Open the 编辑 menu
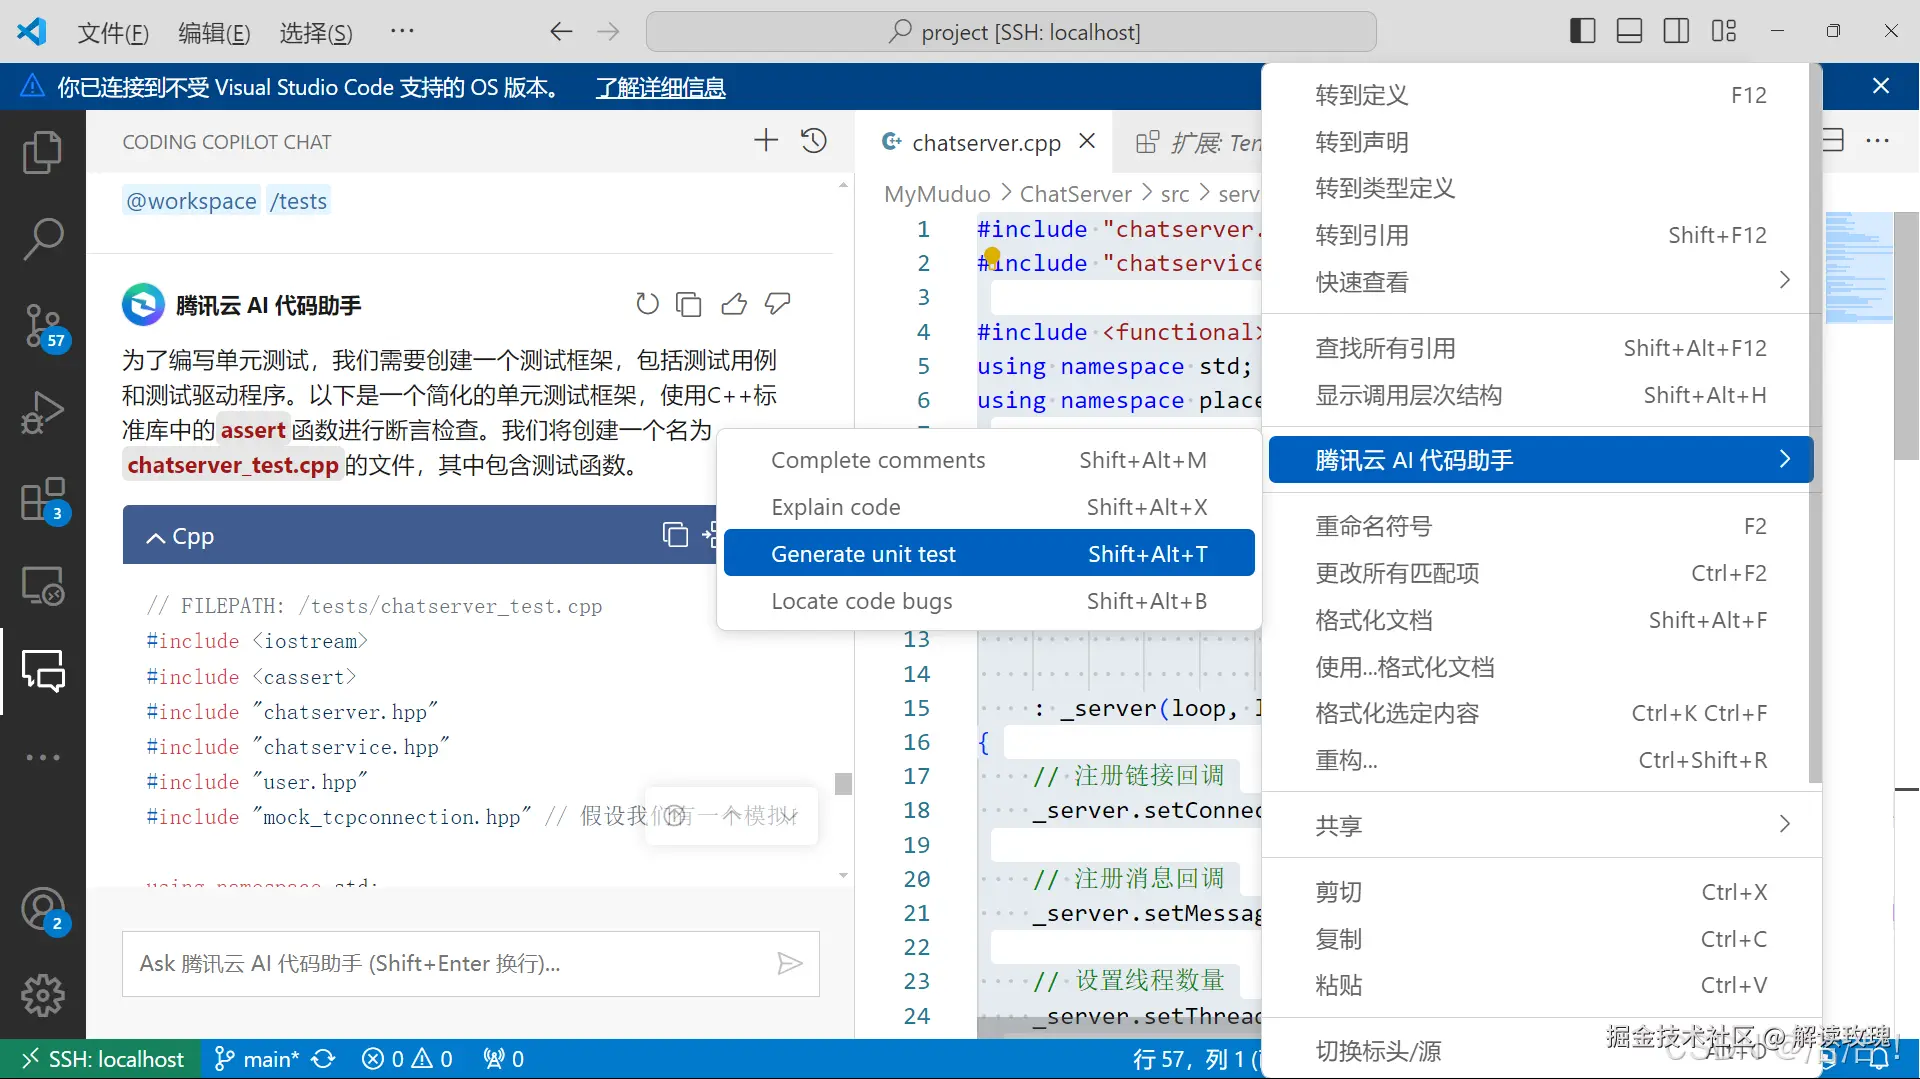 214,33
